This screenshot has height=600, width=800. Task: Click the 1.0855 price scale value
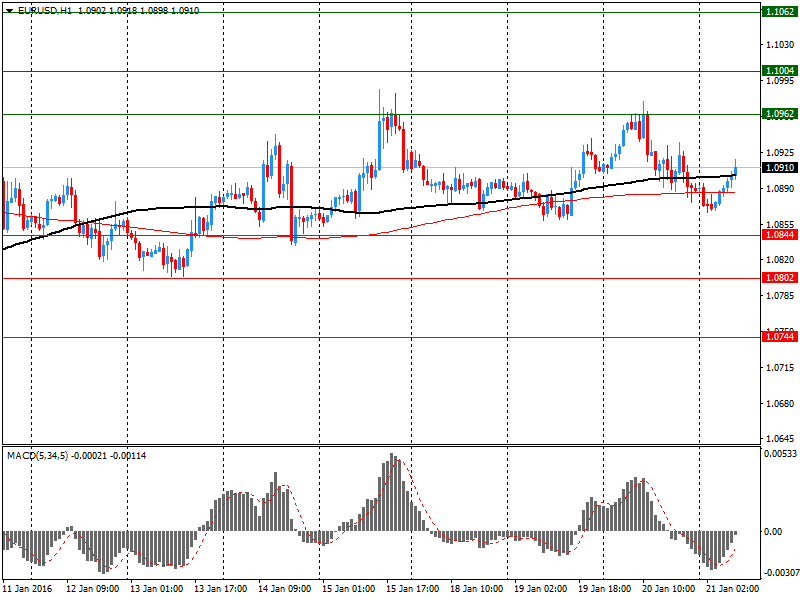click(x=780, y=224)
